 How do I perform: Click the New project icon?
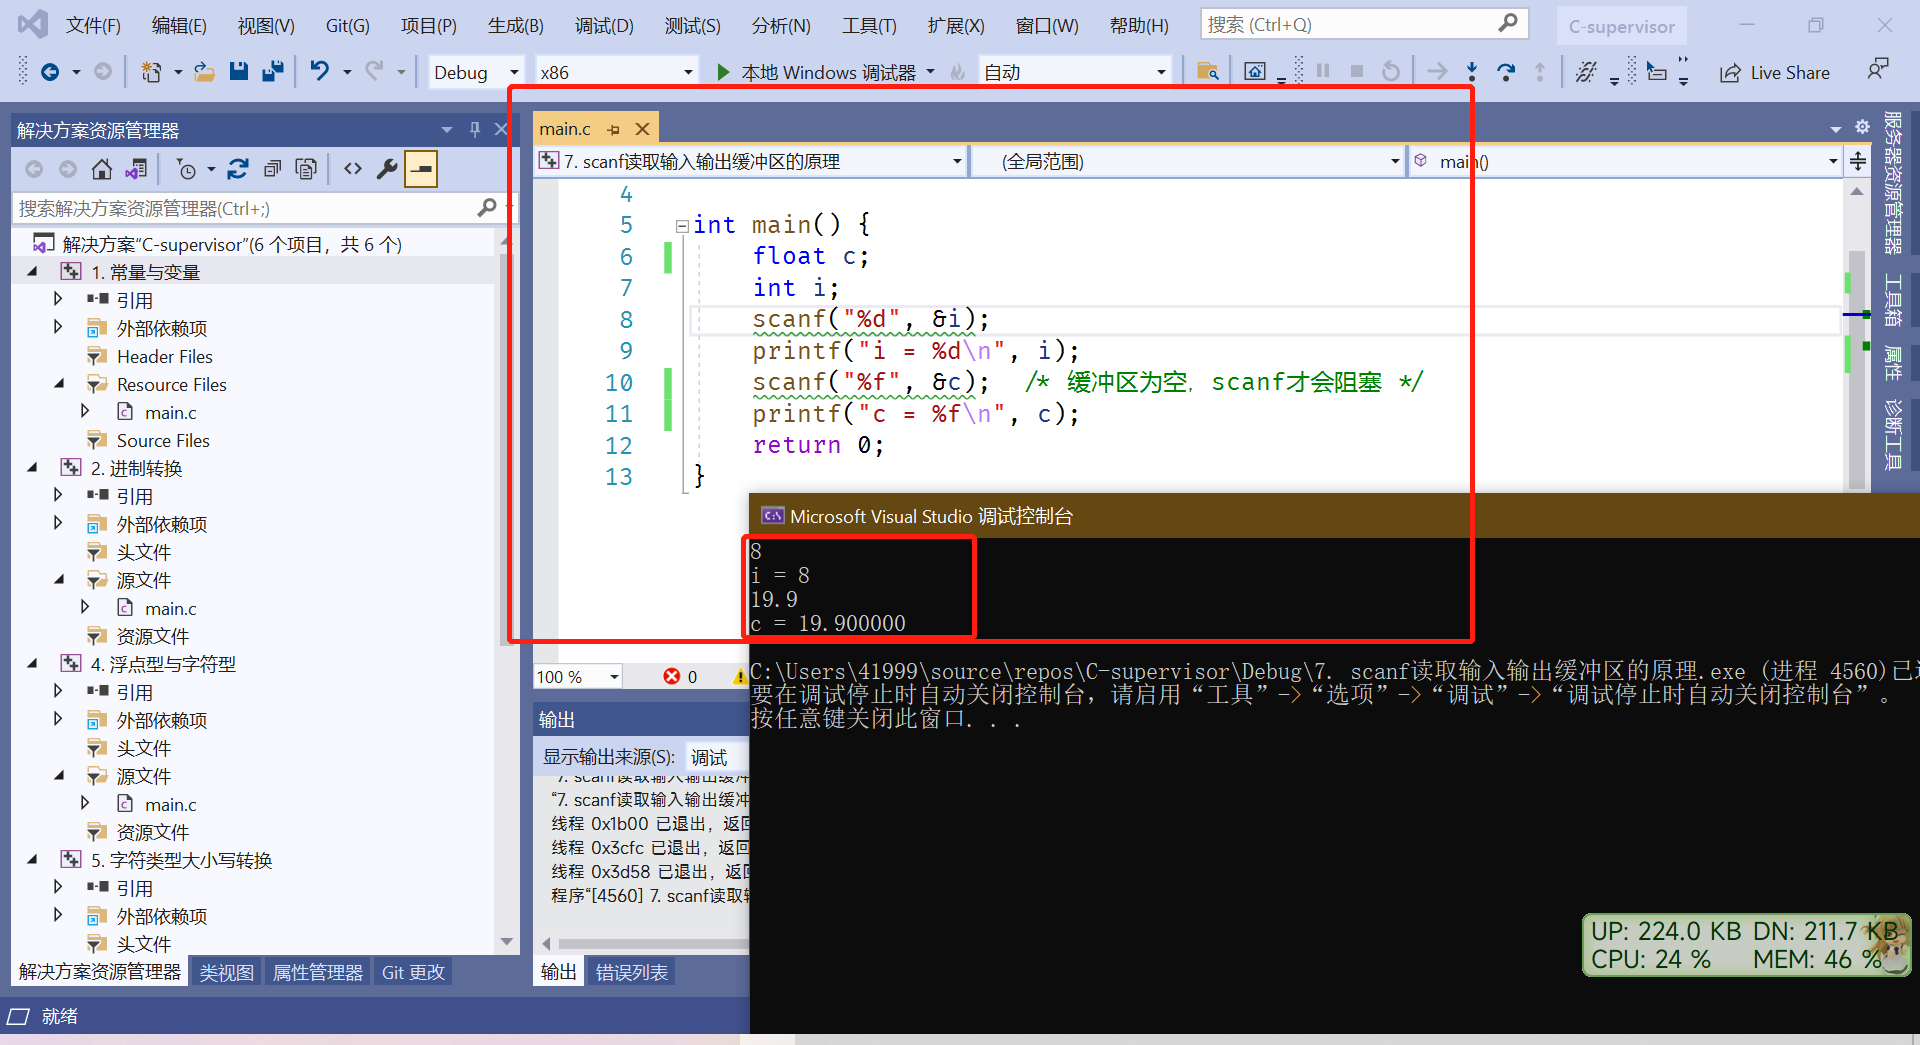pyautogui.click(x=151, y=72)
